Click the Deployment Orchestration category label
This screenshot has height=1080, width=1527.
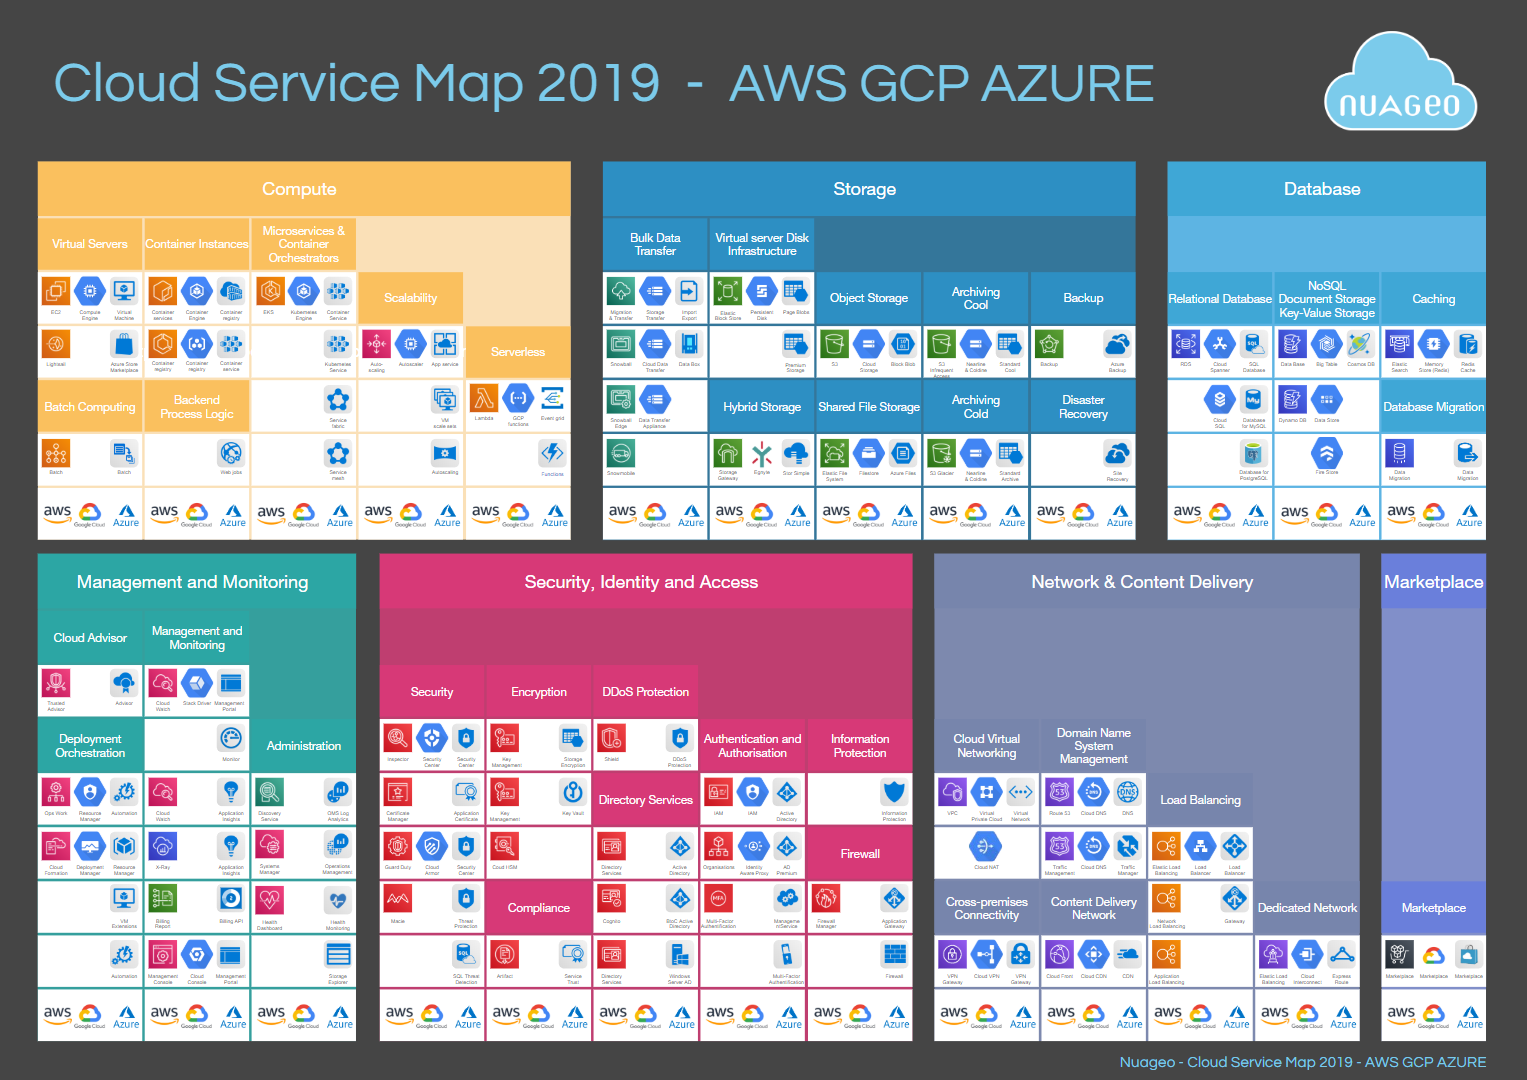point(90,746)
